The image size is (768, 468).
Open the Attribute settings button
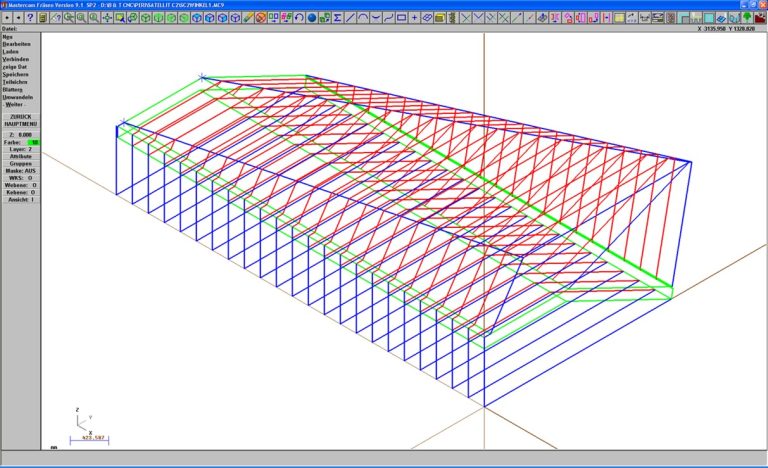[x=20, y=156]
